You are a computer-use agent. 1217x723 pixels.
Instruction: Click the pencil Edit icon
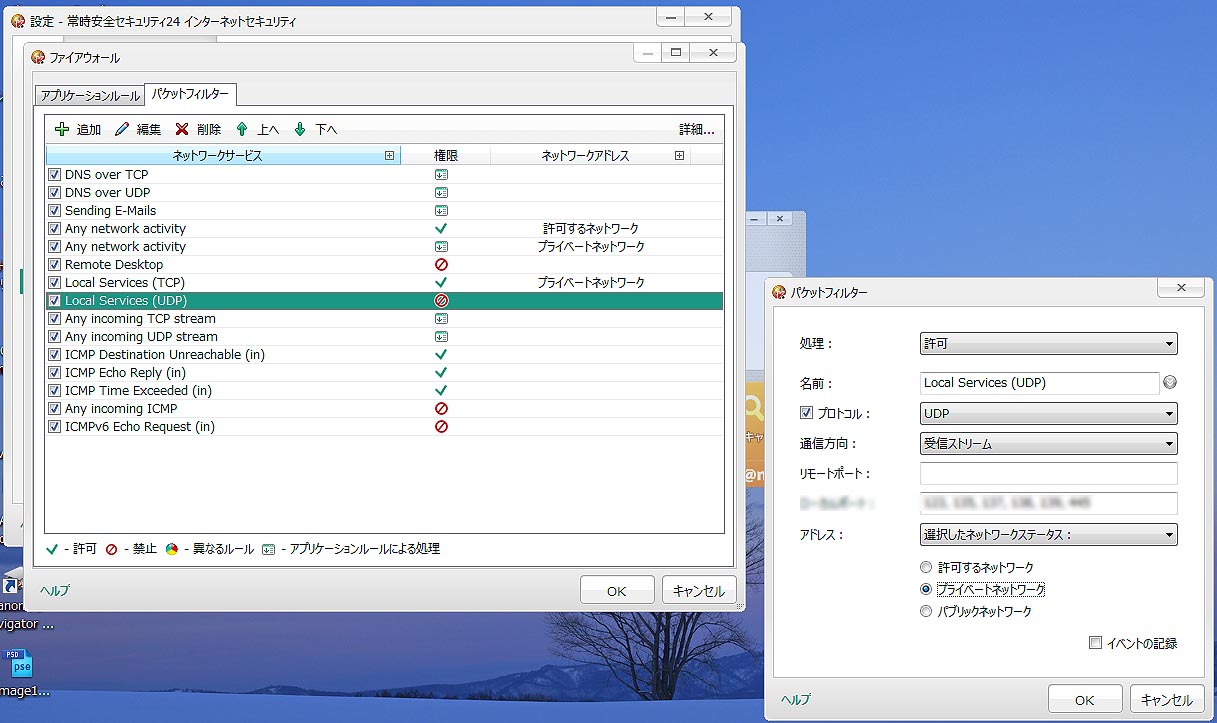pos(122,129)
